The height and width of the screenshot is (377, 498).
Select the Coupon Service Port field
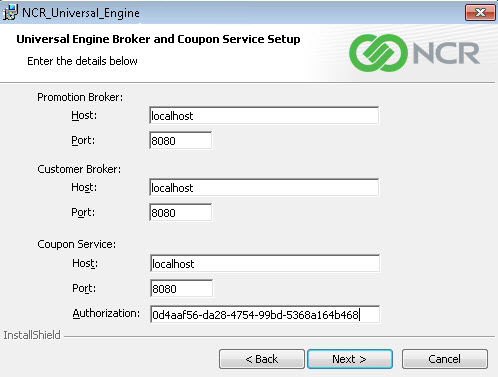[x=181, y=288]
